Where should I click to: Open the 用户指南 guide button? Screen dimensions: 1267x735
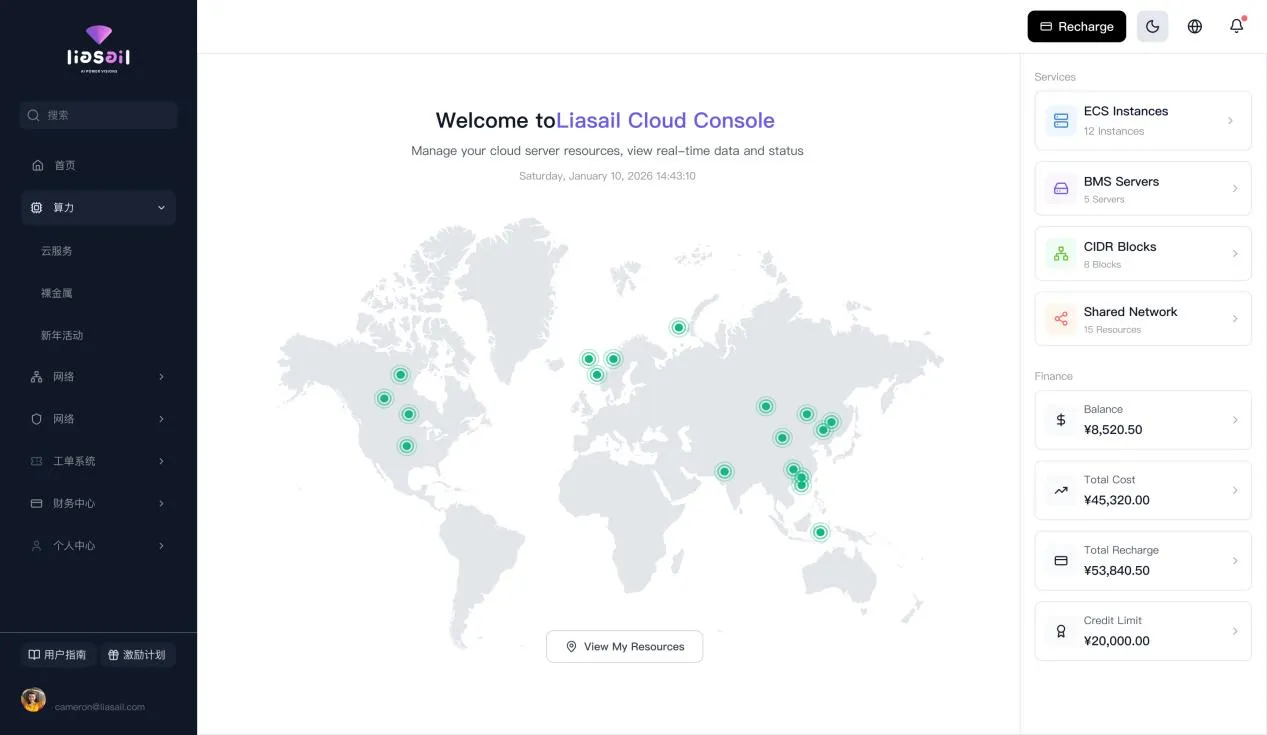[58, 655]
